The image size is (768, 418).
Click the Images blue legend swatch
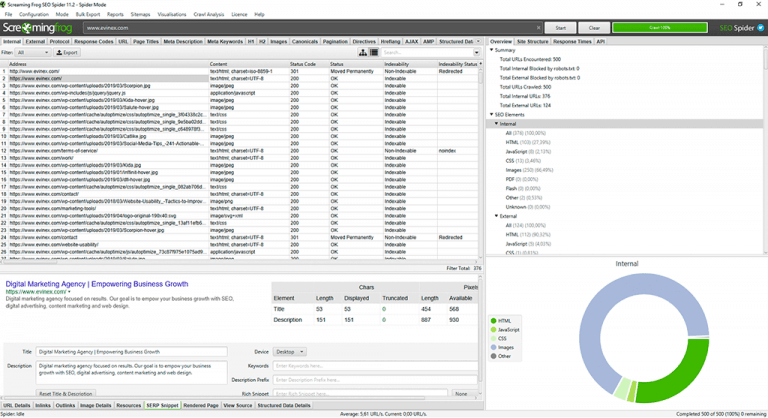click(x=493, y=347)
